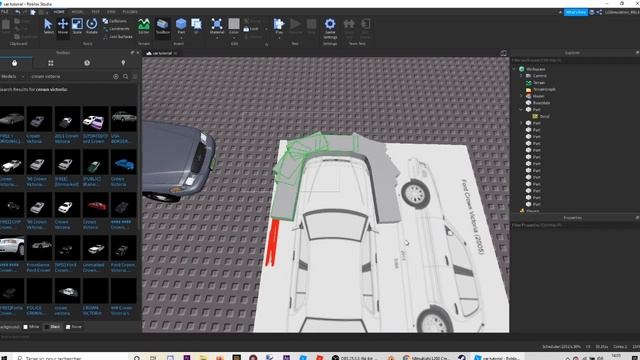
Task: Toggle Constraints option
Action: tap(116, 29)
